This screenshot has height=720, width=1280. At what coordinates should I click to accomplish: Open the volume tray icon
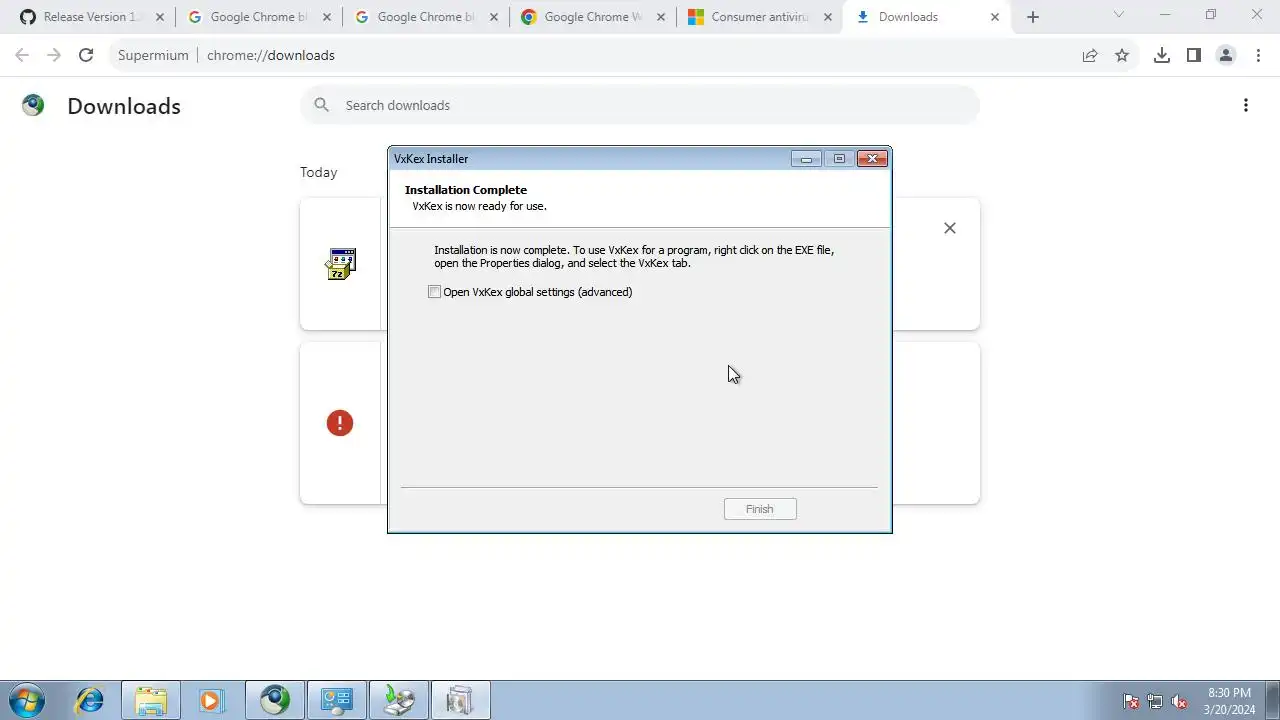[1179, 701]
